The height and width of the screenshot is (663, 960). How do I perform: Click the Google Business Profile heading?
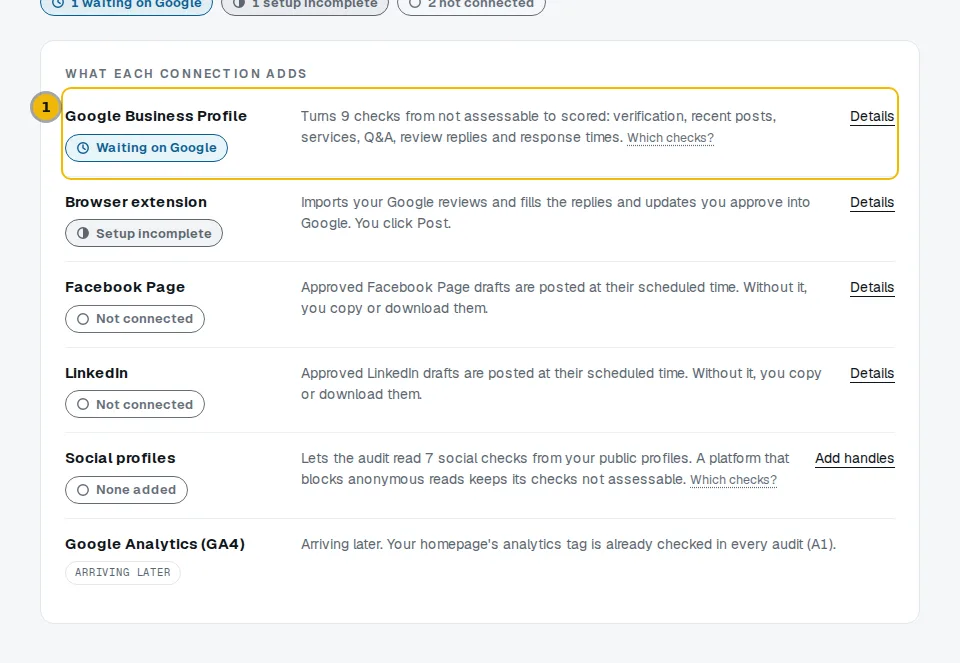[156, 116]
